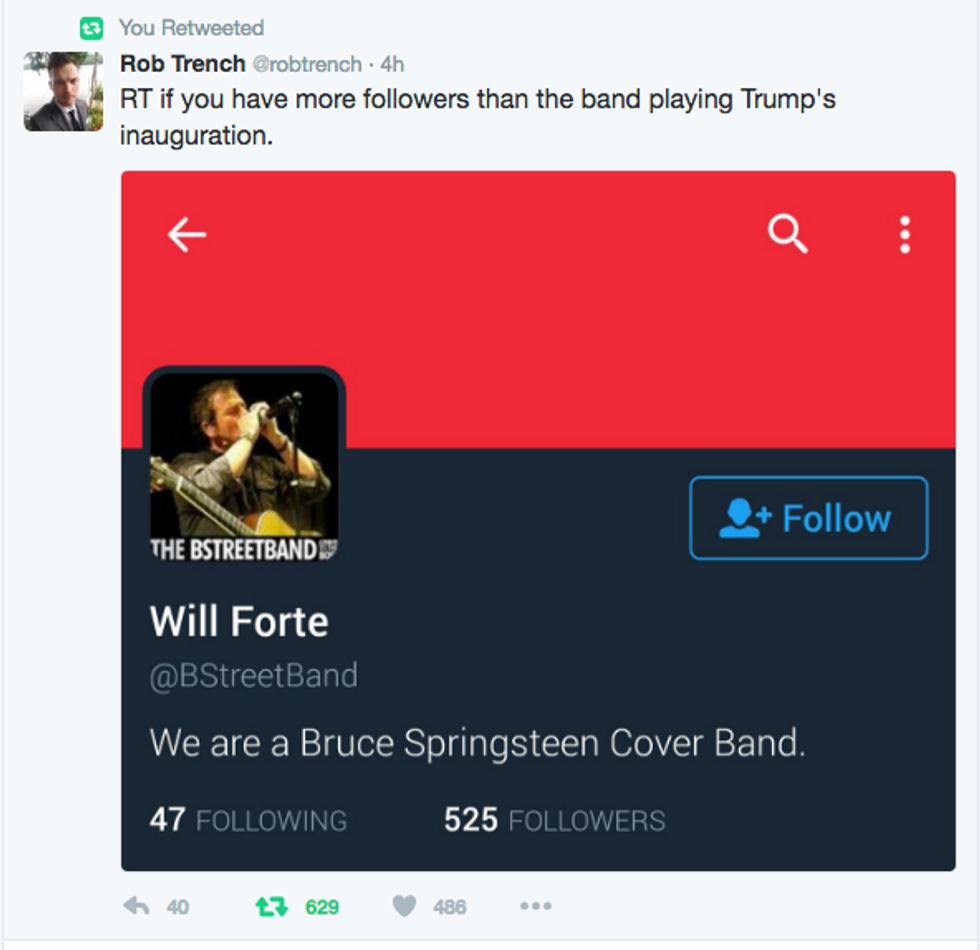This screenshot has height=950, width=980.
Task: Click the @robtrench handle
Action: point(307,64)
